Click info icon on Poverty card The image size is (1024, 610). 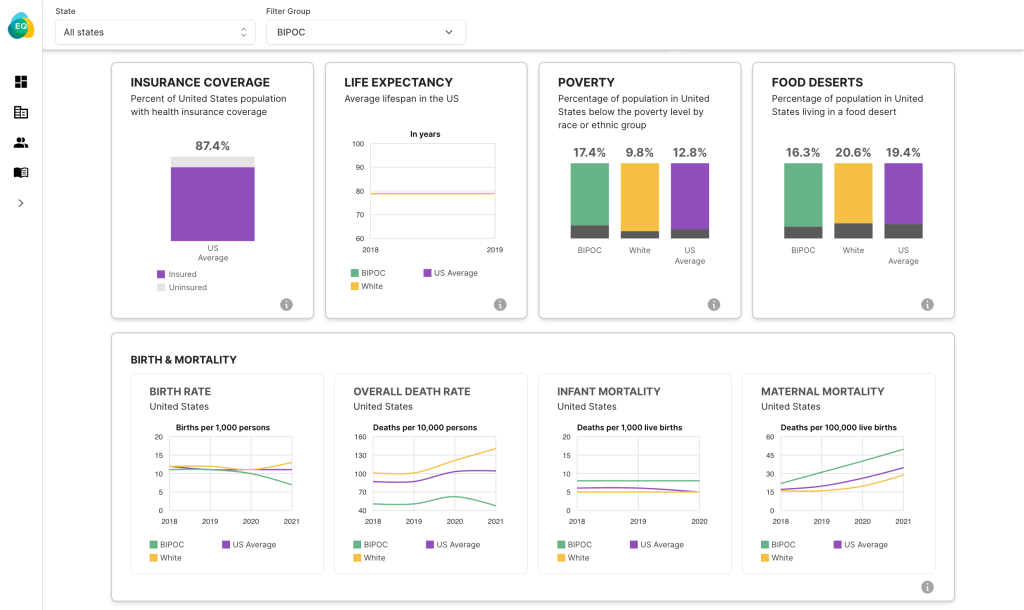click(714, 304)
